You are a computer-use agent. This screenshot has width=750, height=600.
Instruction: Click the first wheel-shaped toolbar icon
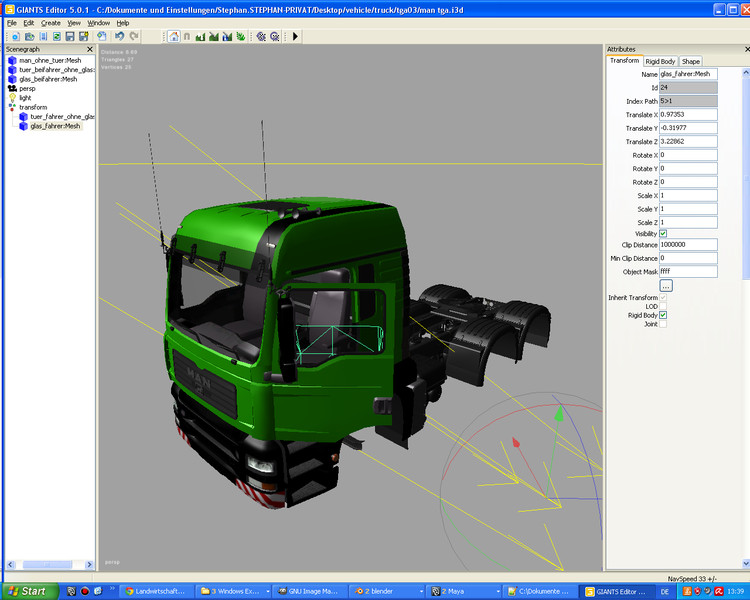261,36
